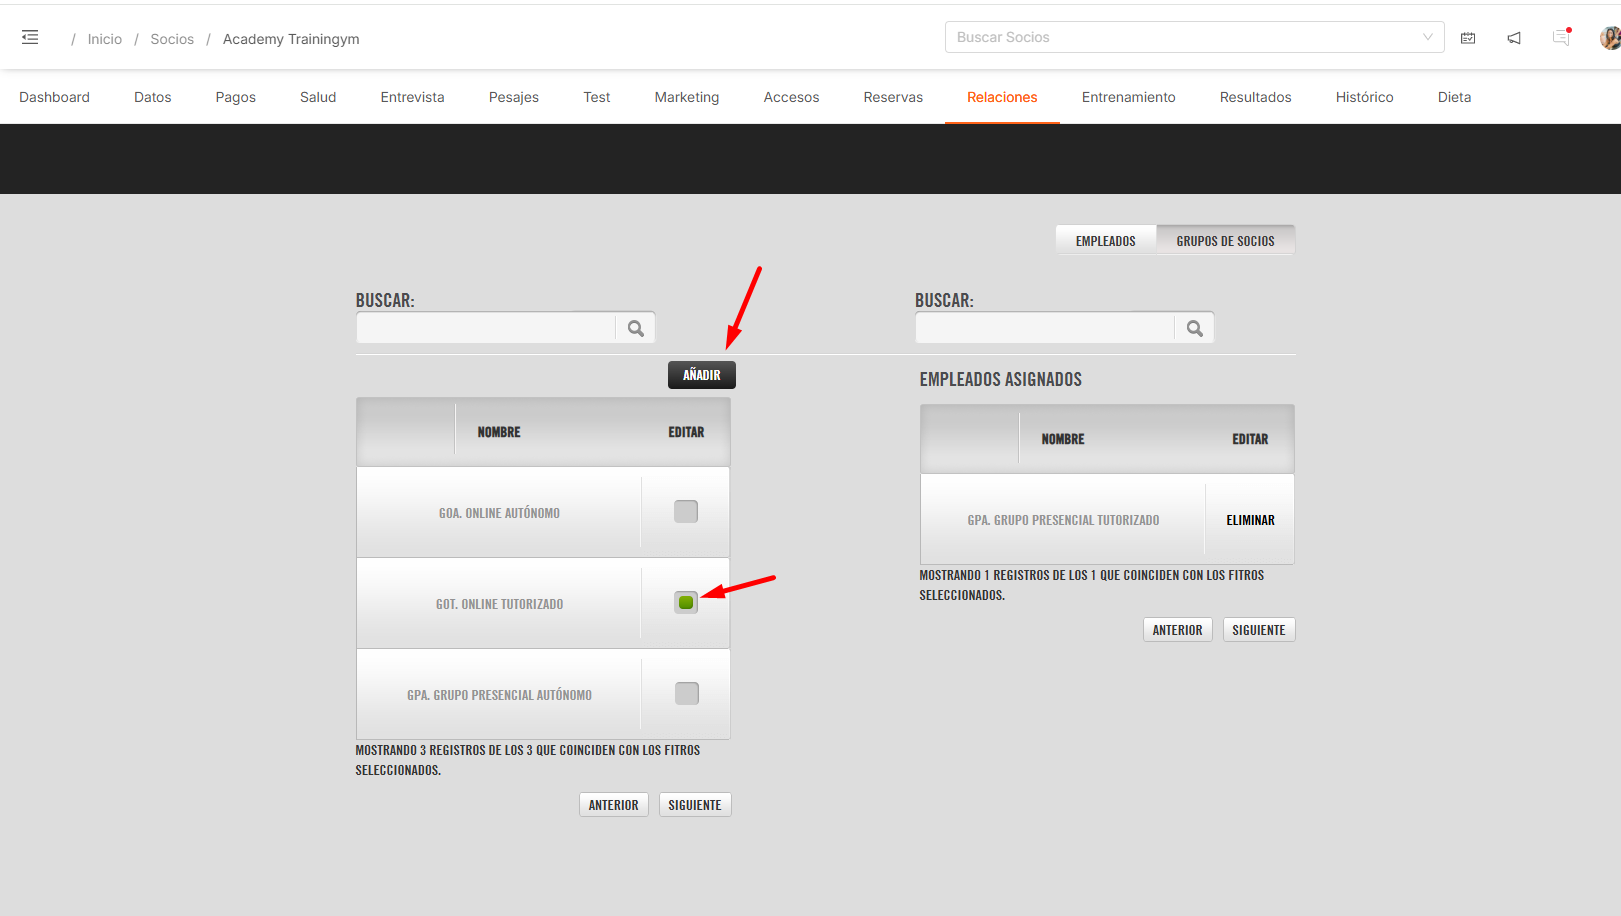Open the user profile avatar
The image size is (1621, 916).
pyautogui.click(x=1609, y=38)
